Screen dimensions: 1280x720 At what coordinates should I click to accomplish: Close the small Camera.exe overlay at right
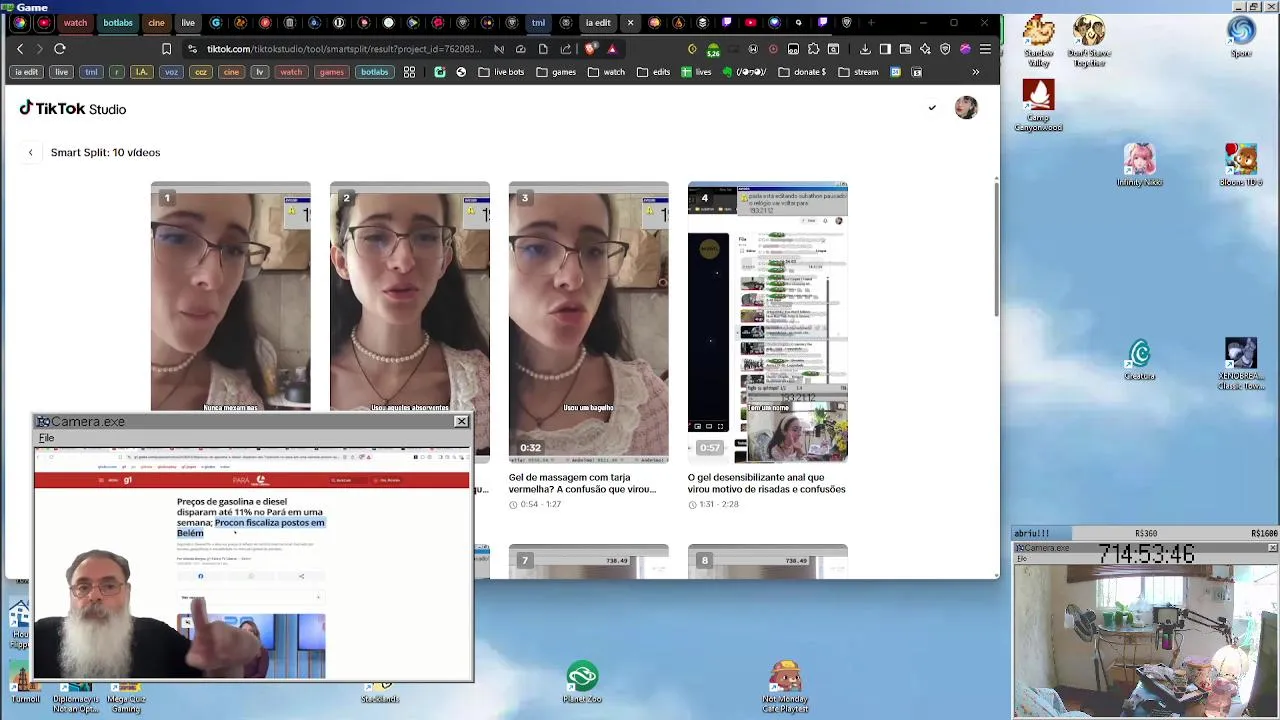tap(1272, 548)
